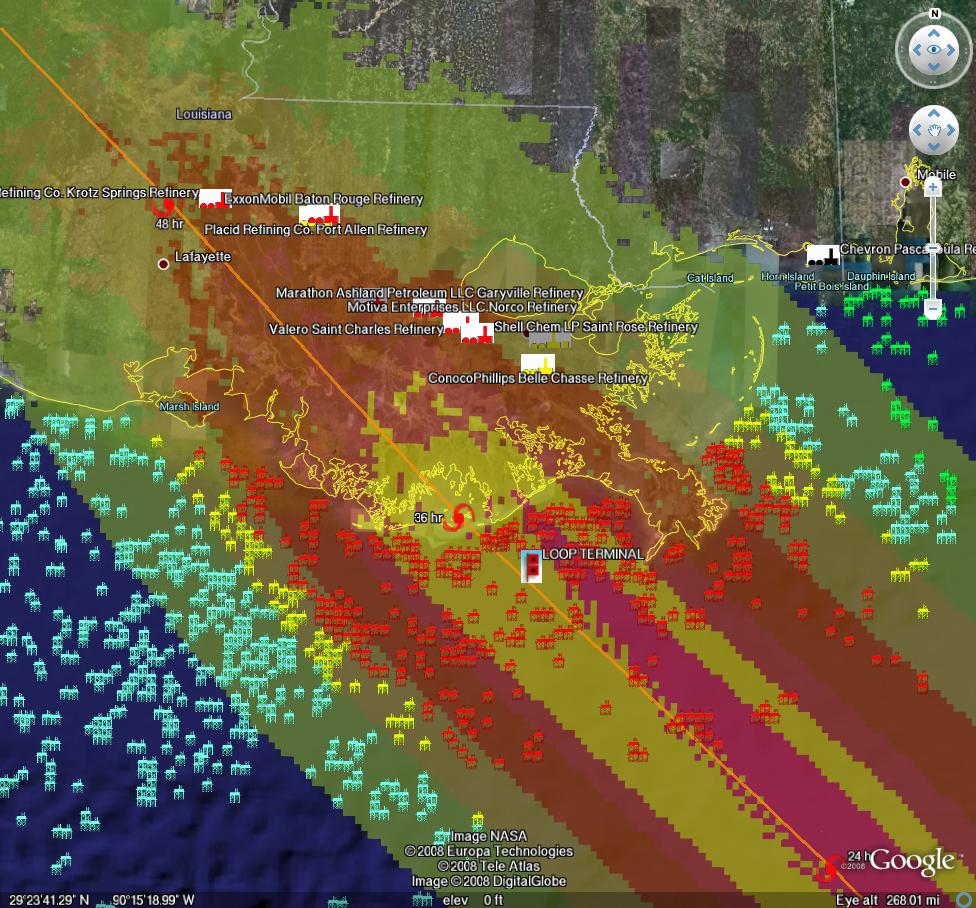Screen dimensions: 976x908
Task: Open the Chevron Pascagoula refinery icon
Action: (823, 255)
